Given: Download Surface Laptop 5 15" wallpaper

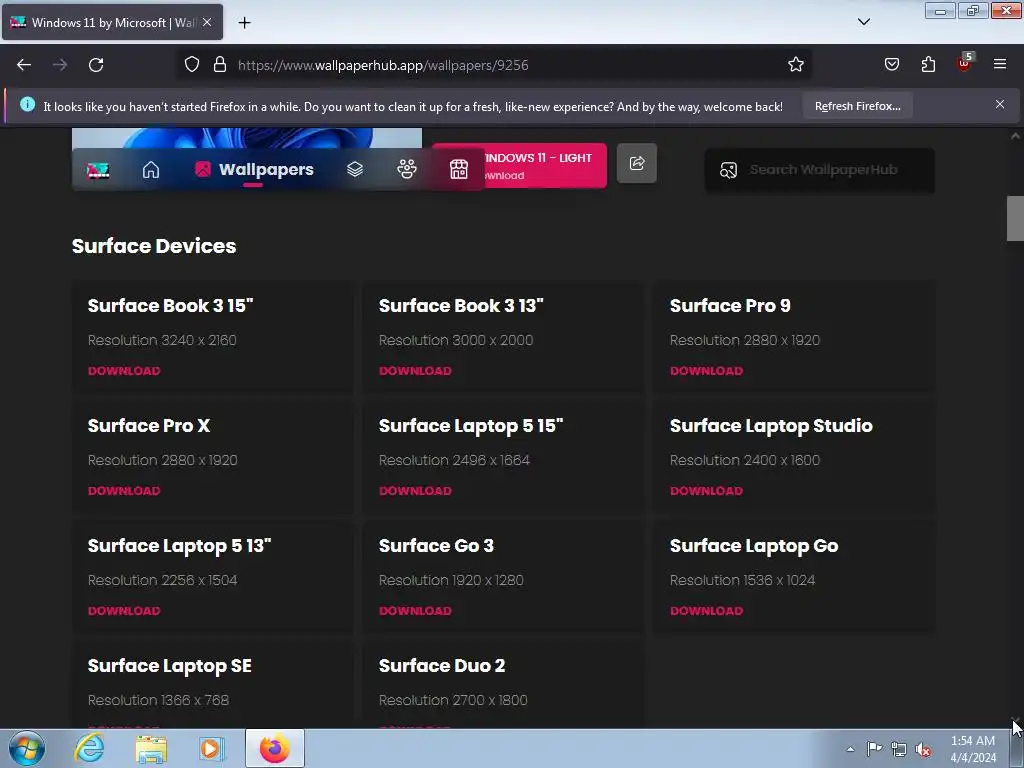Looking at the screenshot, I should [x=415, y=491].
